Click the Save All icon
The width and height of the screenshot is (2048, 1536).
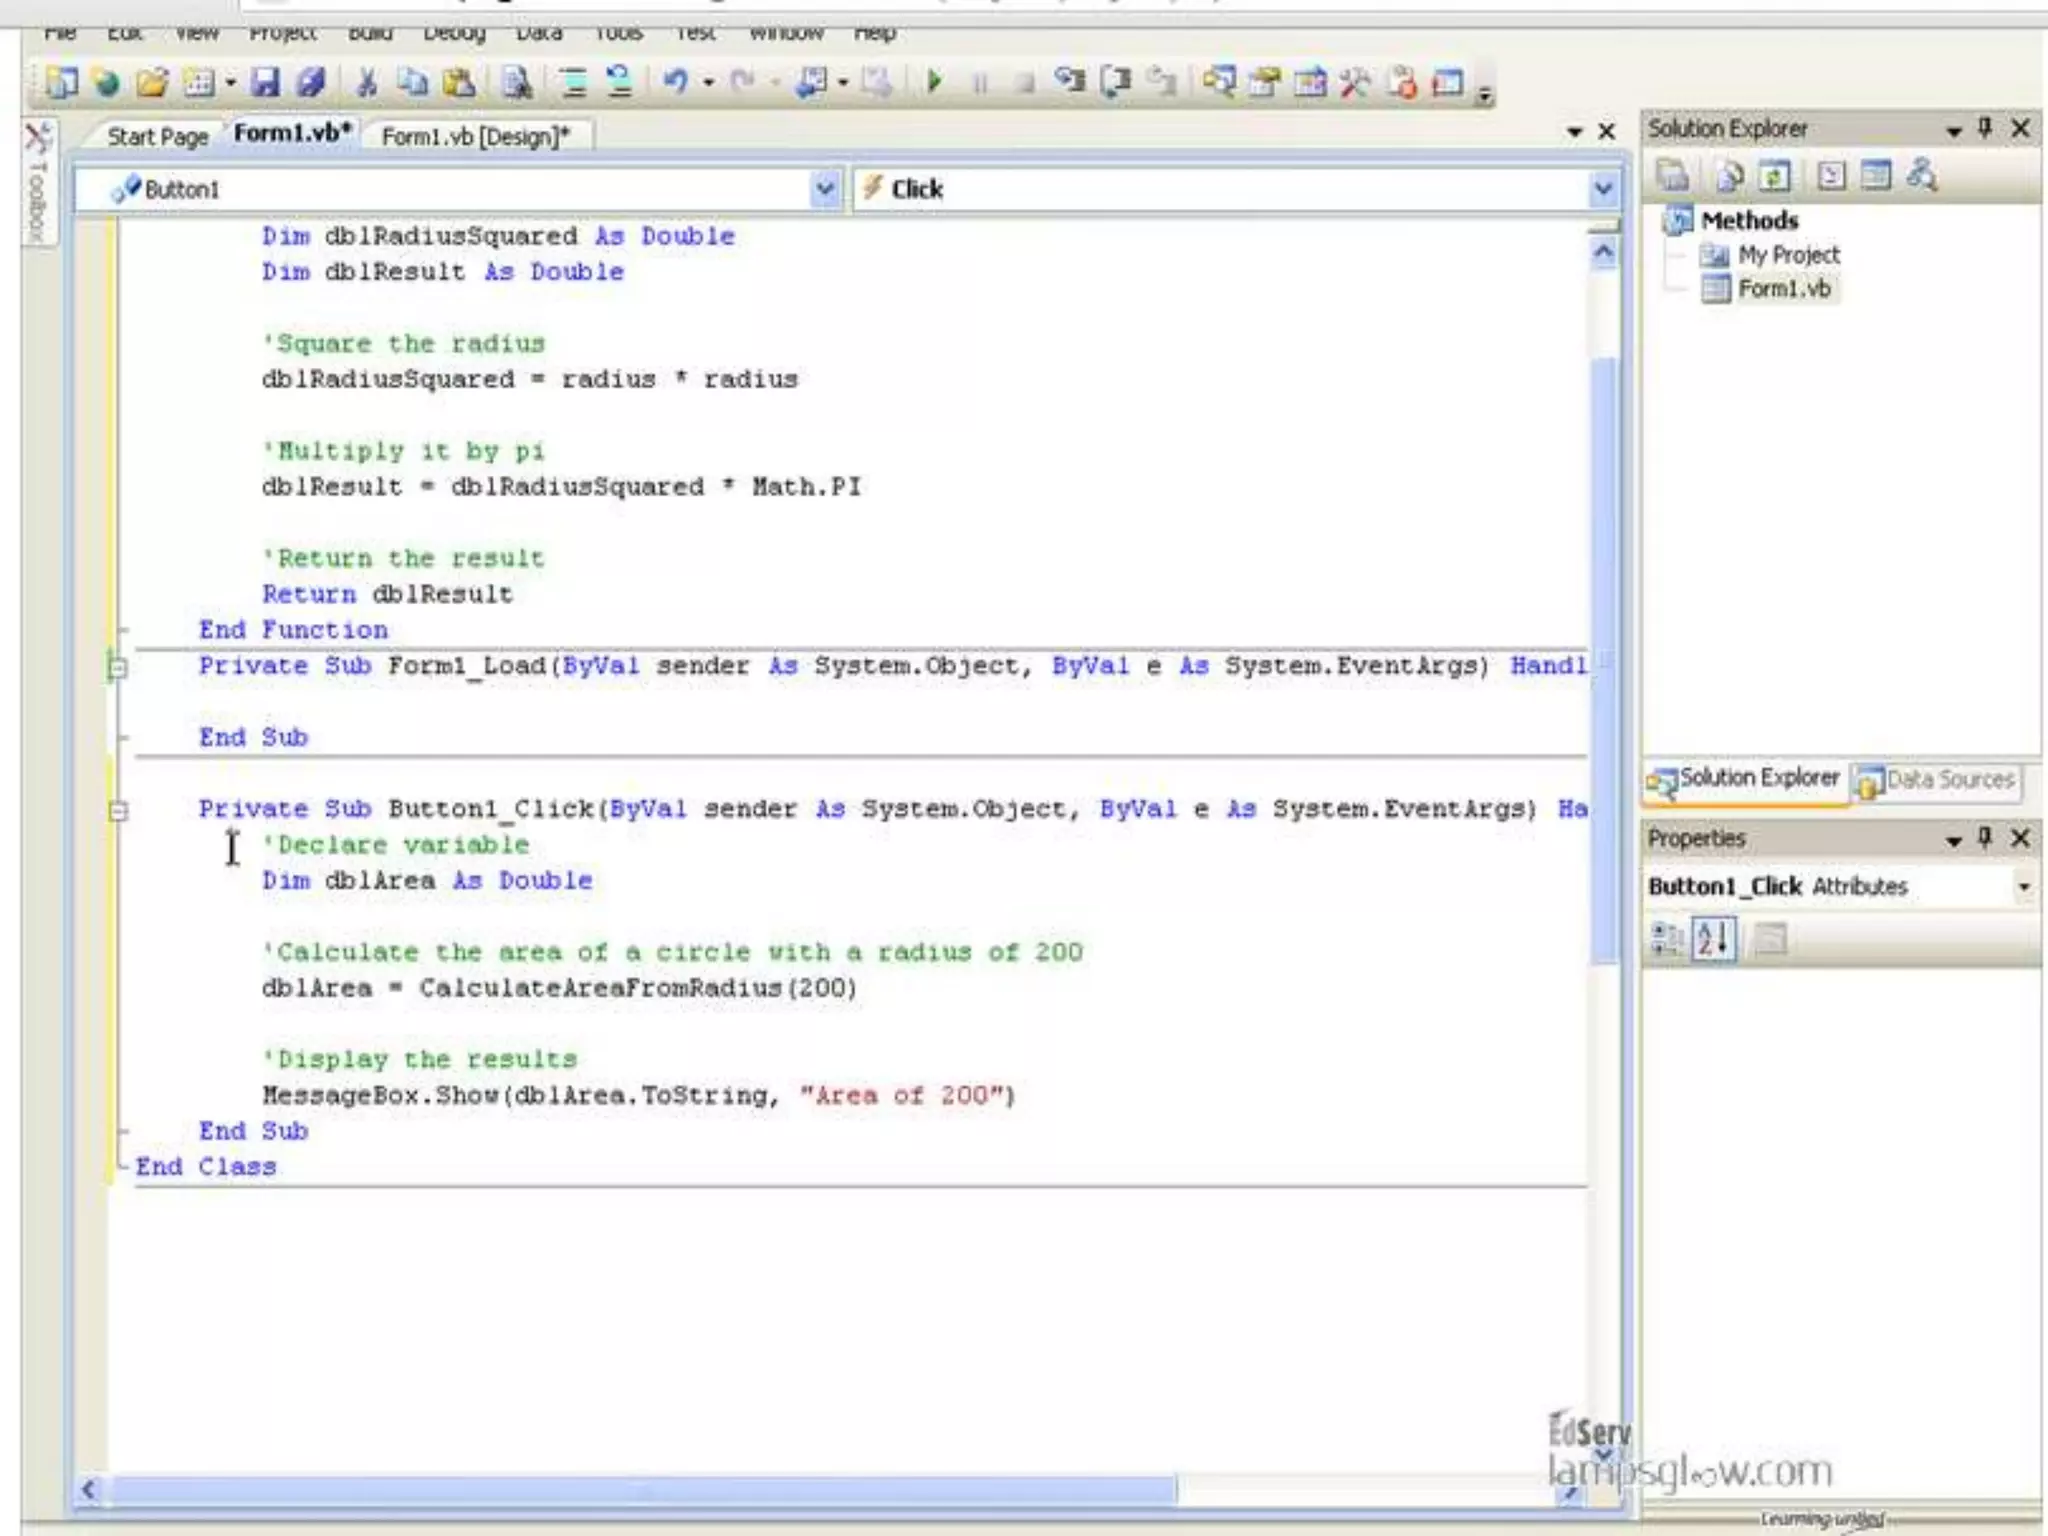(311, 82)
